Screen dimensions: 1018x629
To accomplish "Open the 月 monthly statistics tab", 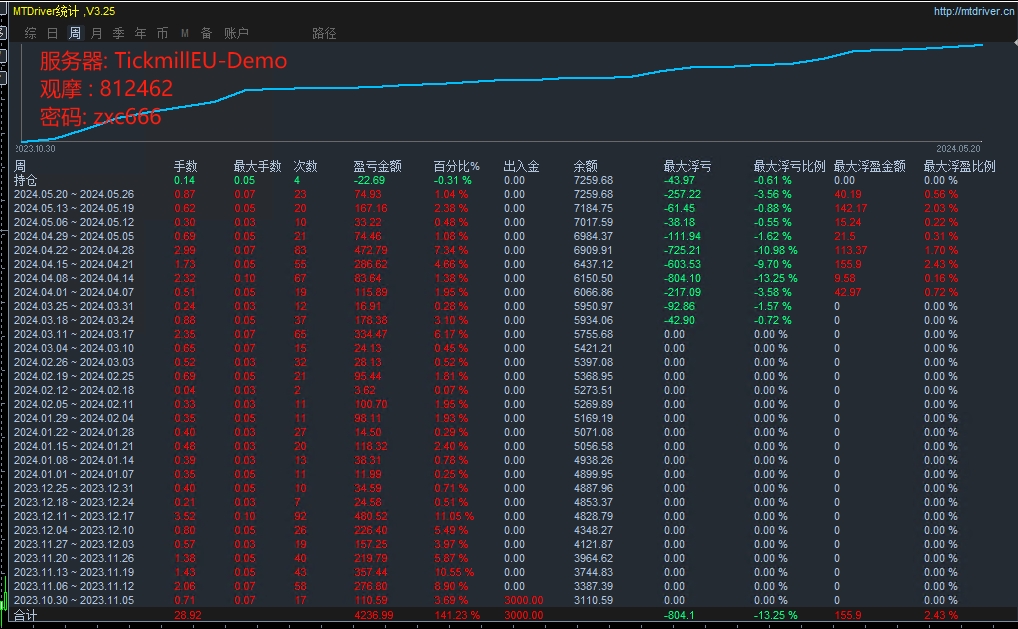I will (x=97, y=33).
